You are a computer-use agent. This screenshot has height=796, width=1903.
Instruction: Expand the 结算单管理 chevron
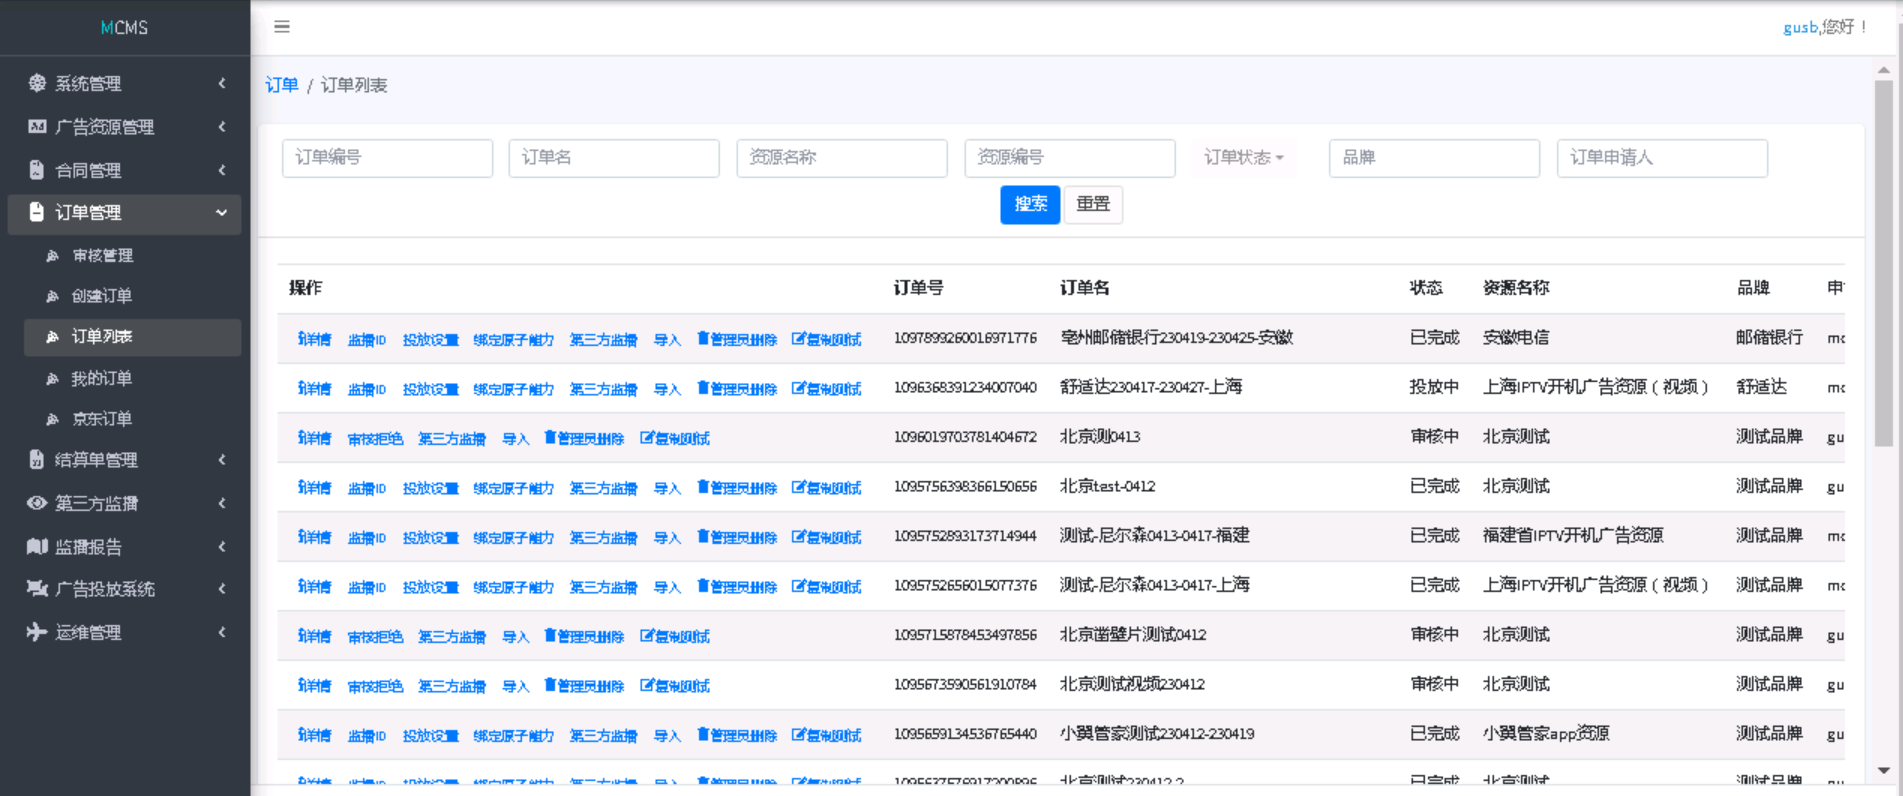[x=222, y=459]
